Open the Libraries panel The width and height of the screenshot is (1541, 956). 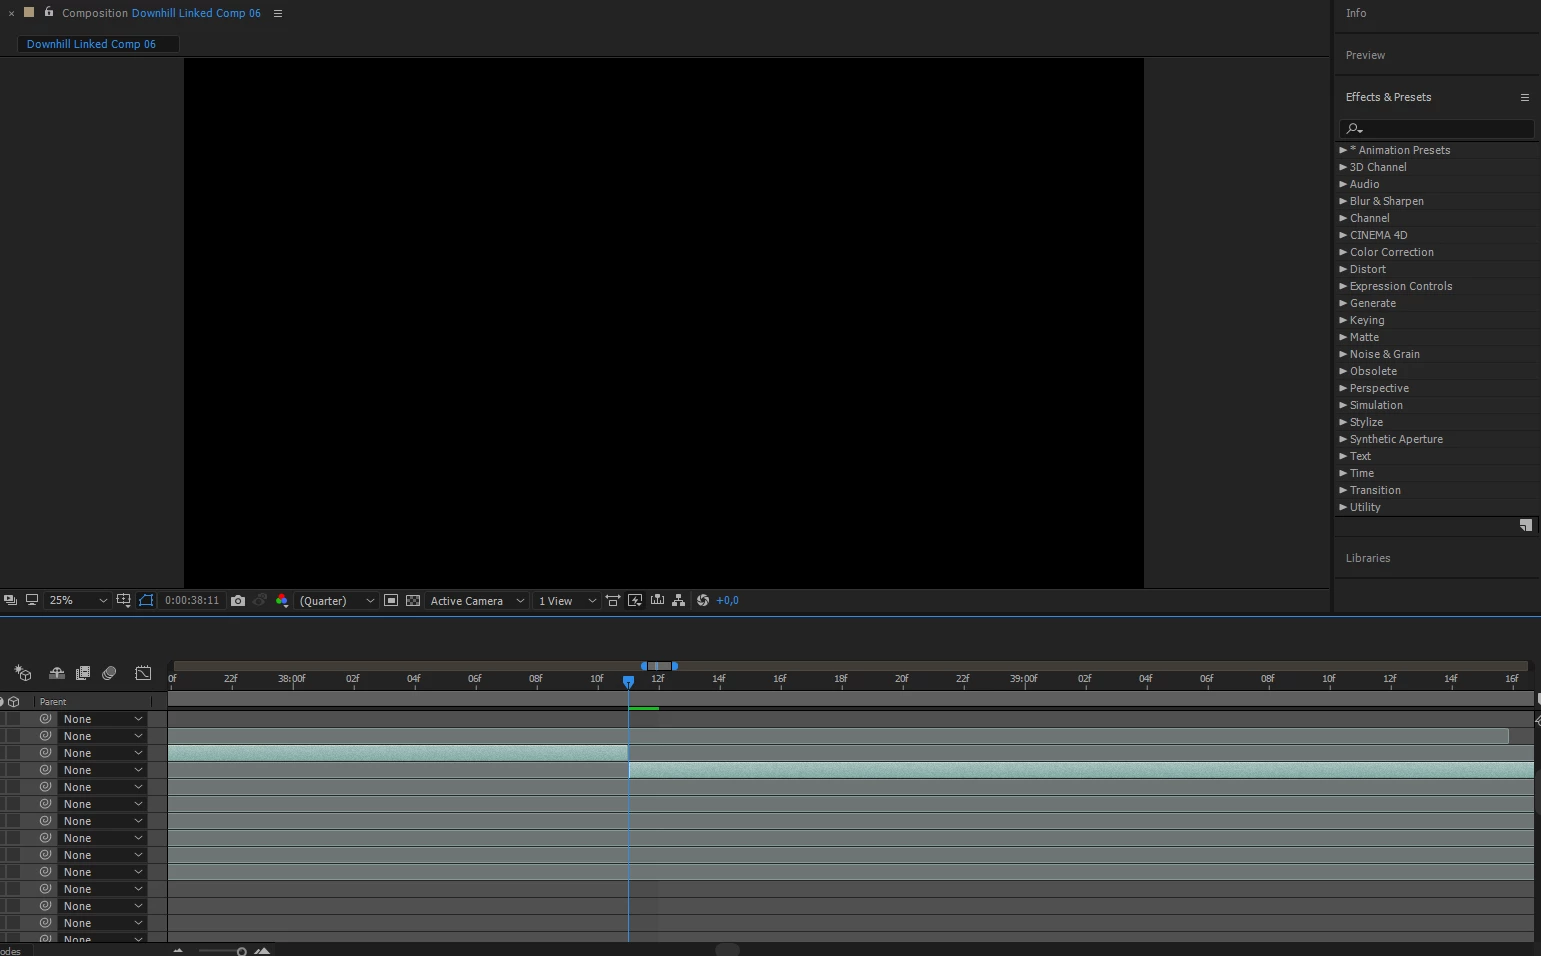[1368, 558]
